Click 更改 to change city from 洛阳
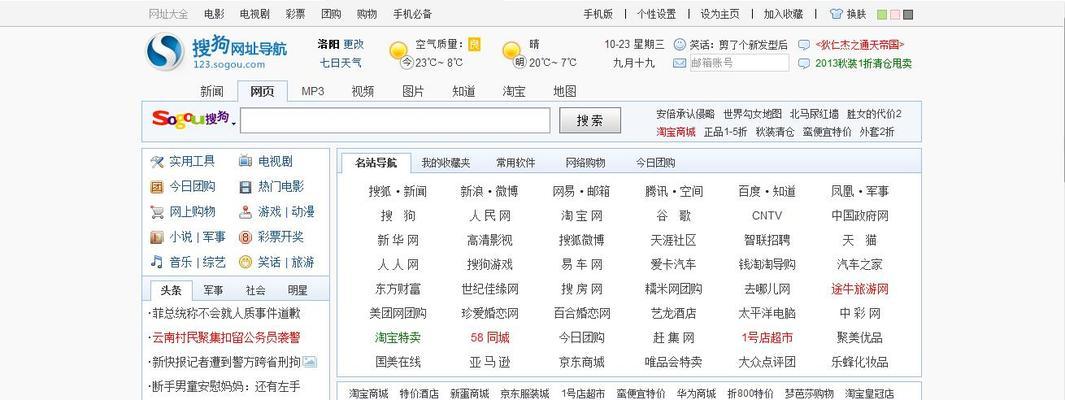Image resolution: width=1065 pixels, height=400 pixels. click(x=353, y=44)
